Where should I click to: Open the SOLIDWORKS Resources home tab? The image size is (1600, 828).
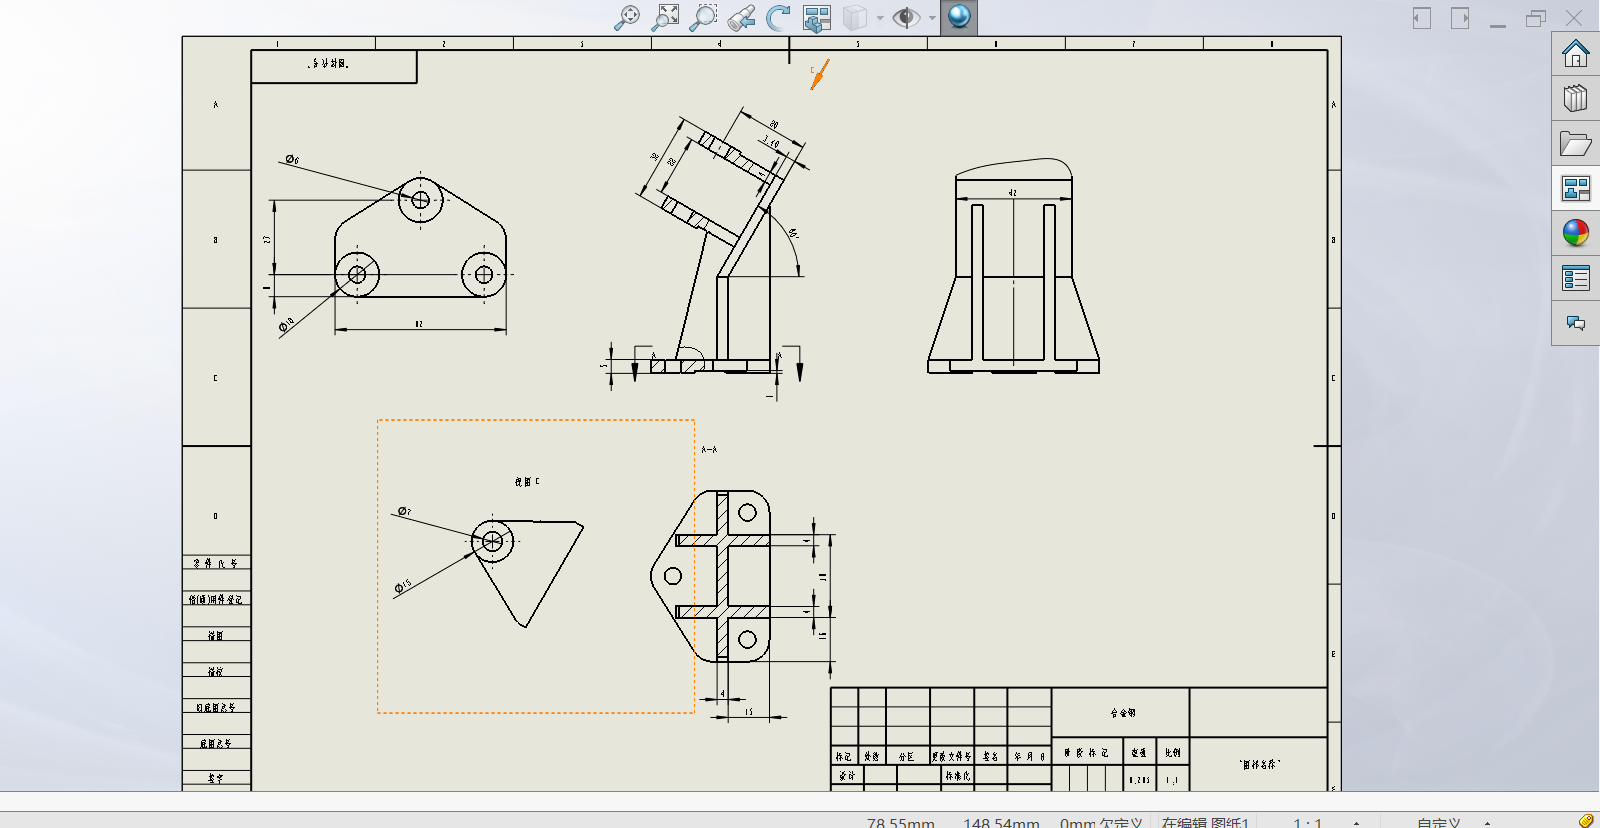tap(1576, 54)
